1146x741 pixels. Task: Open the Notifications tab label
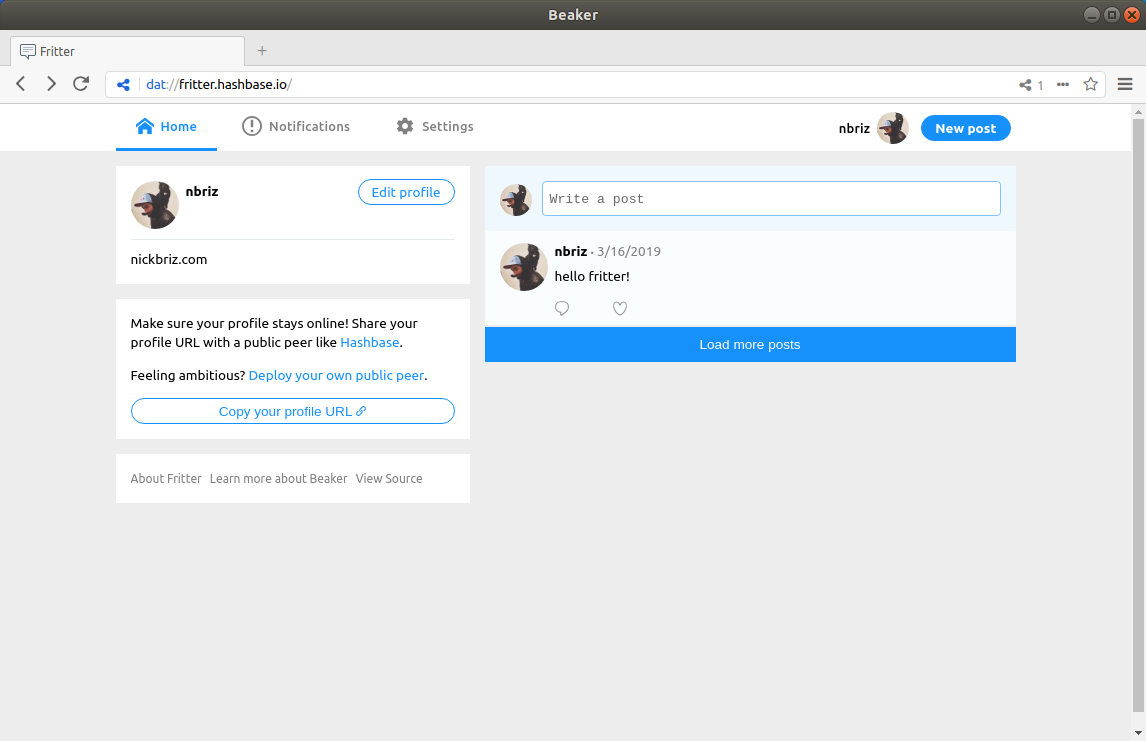click(309, 126)
